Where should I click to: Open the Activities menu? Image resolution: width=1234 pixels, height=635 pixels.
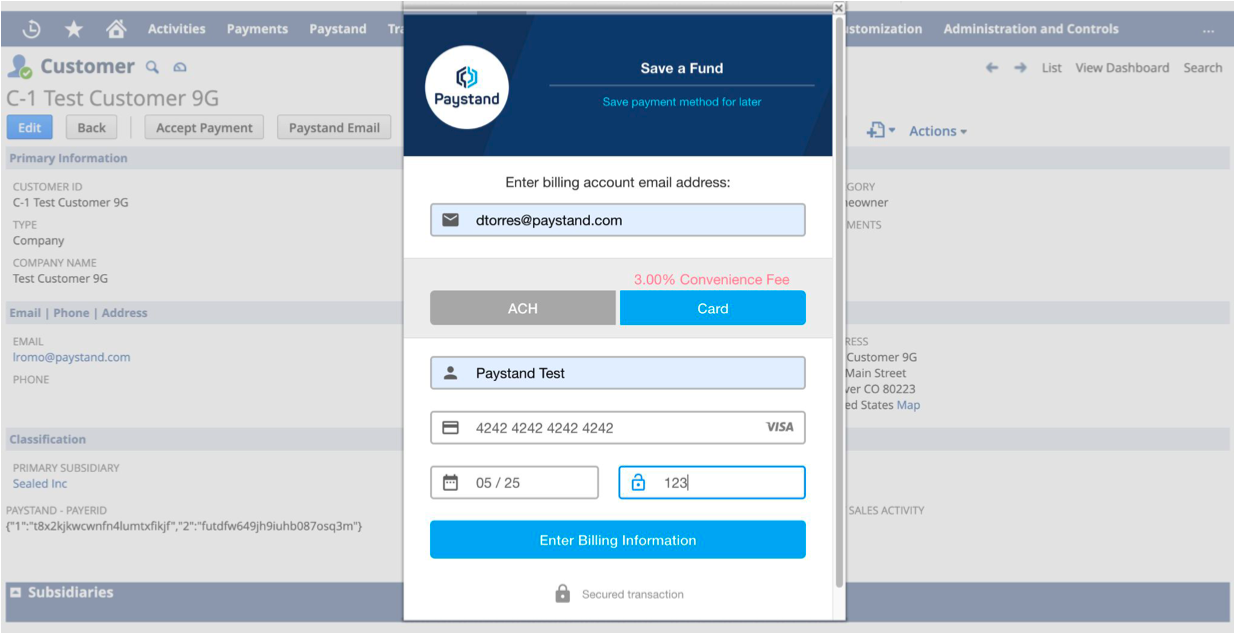[177, 29]
